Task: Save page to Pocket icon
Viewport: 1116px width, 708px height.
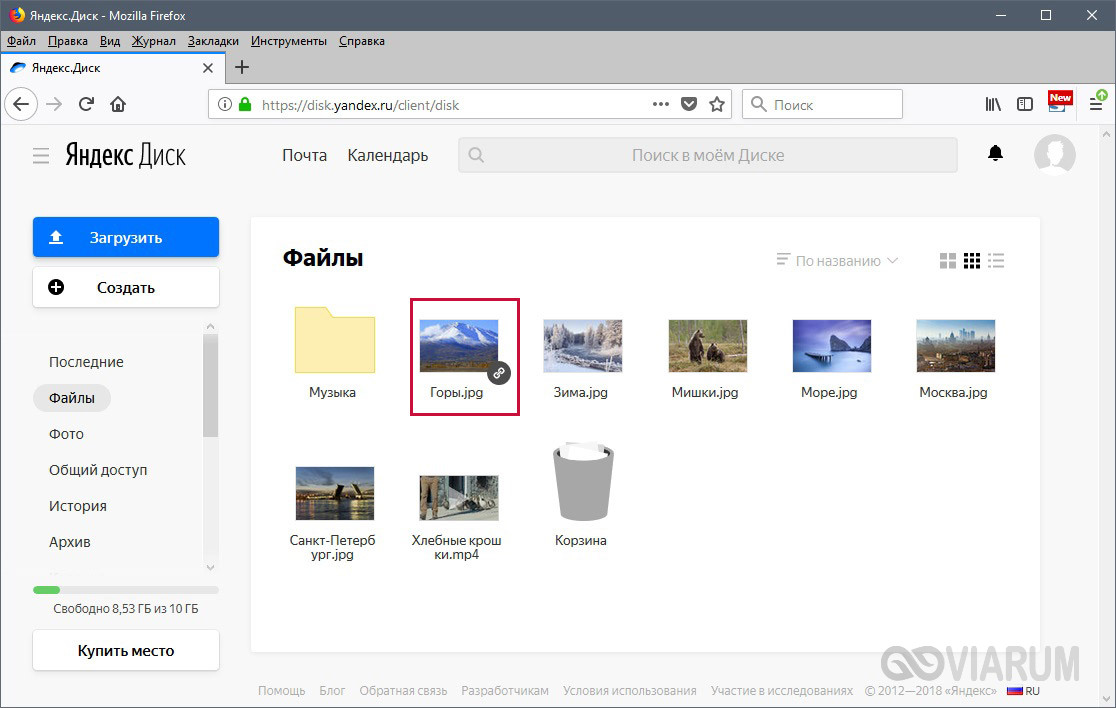Action: tap(689, 105)
